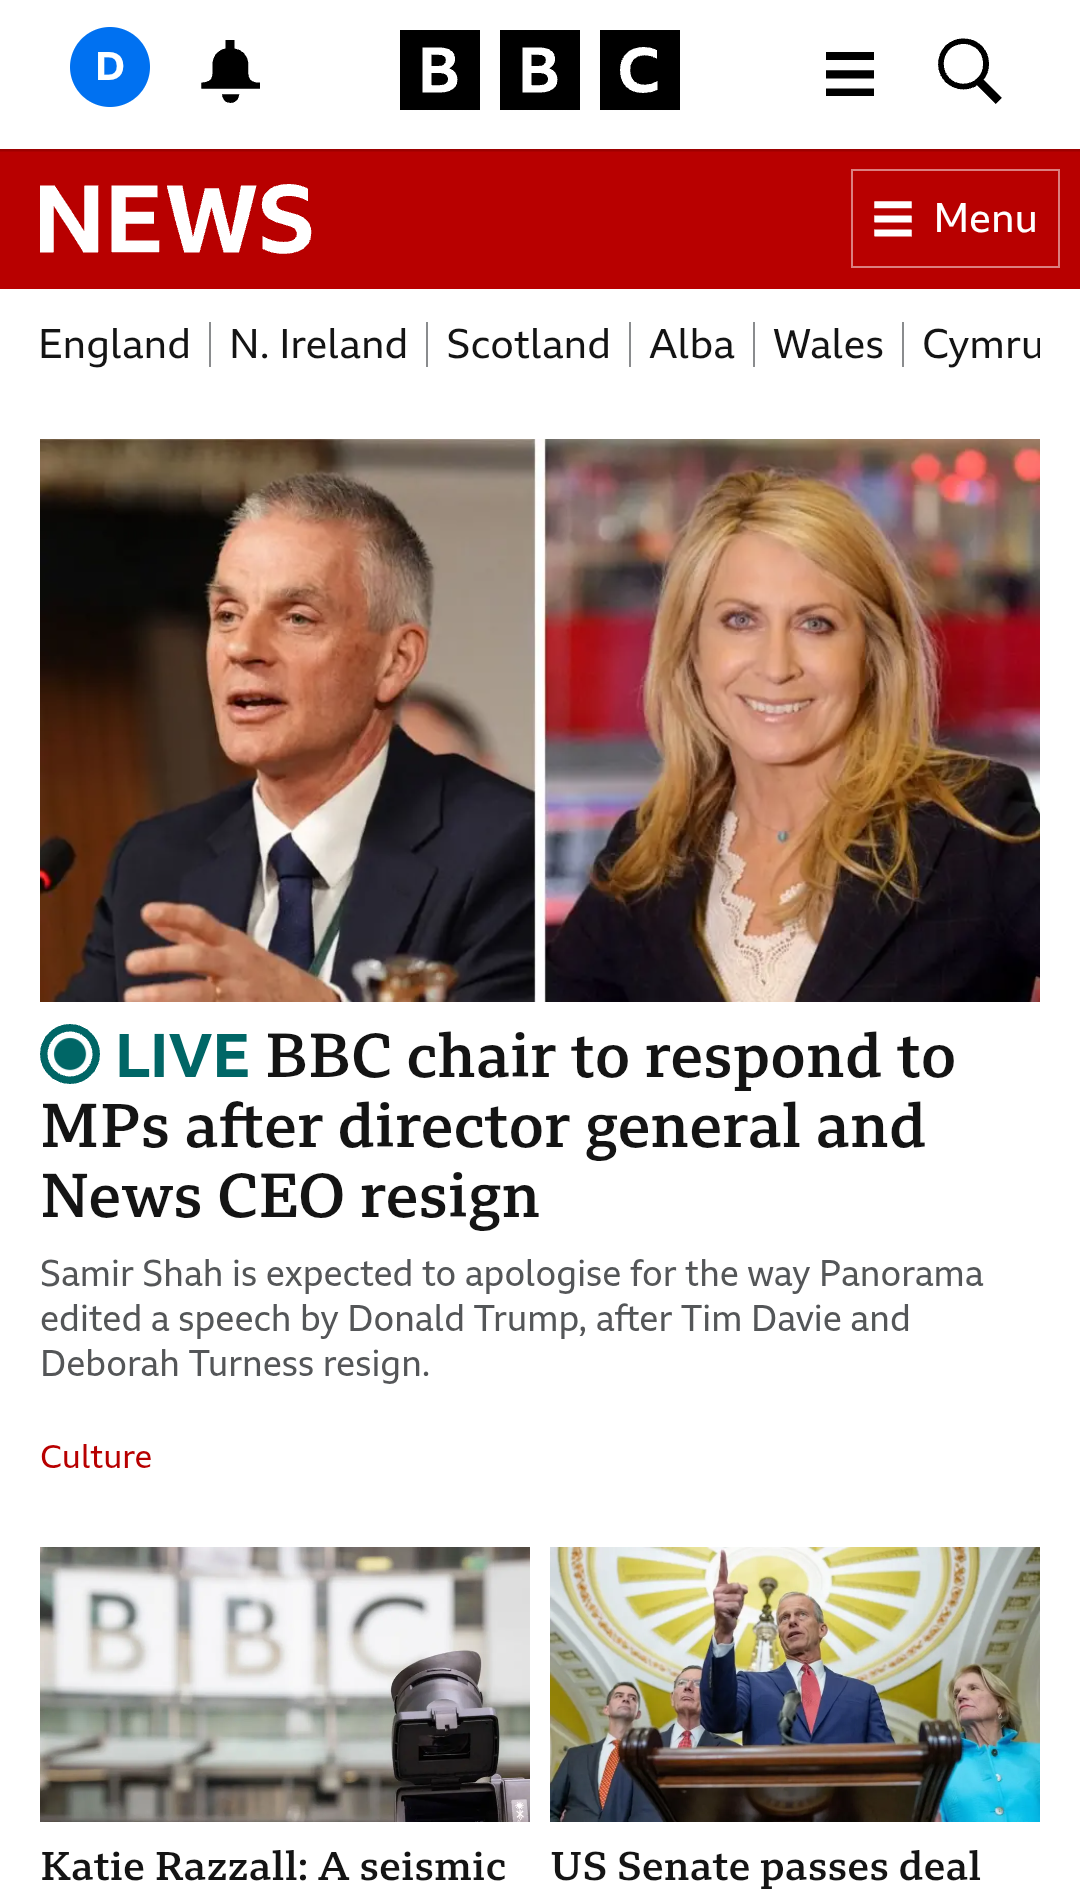Select the England region tab

115,345
